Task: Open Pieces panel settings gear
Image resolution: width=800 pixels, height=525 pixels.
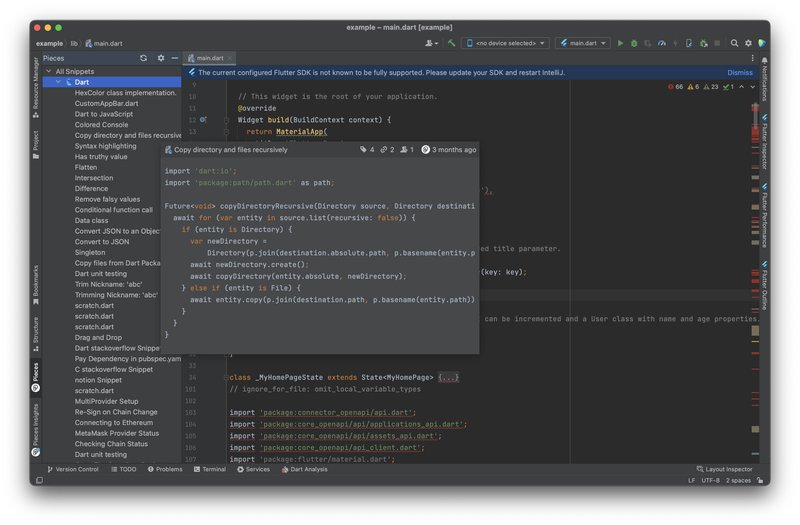Action: [161, 58]
